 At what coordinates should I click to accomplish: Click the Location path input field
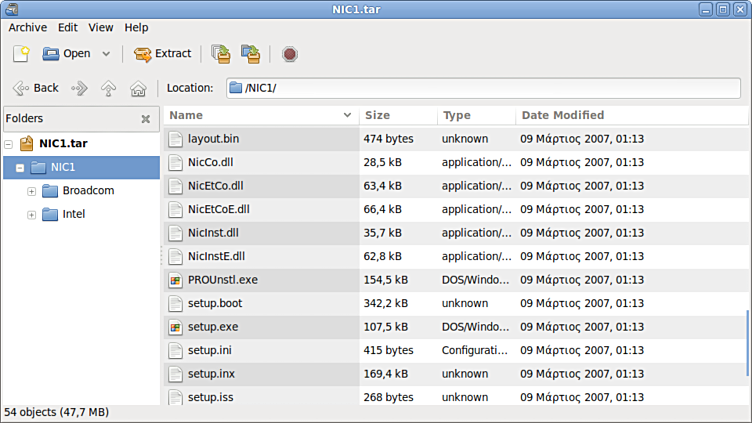coord(483,88)
